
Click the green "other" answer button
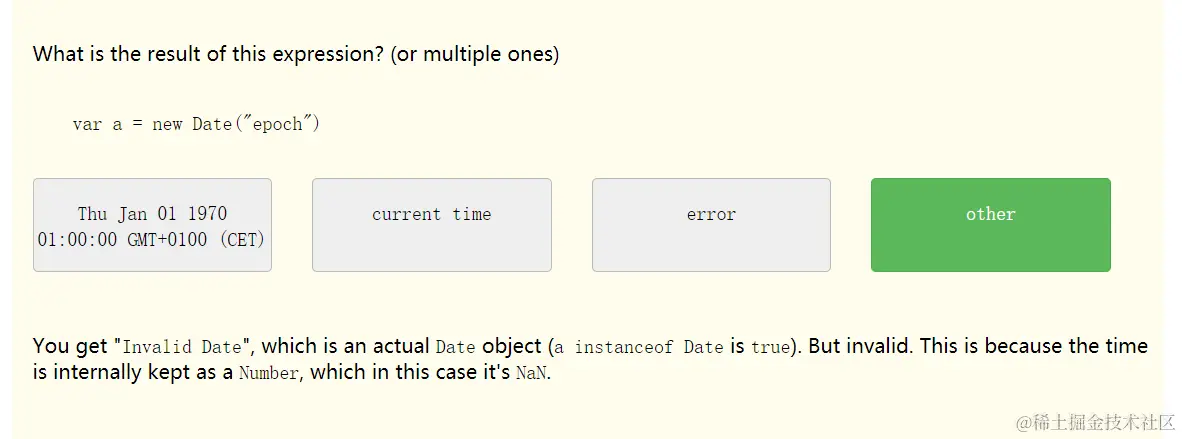(990, 225)
